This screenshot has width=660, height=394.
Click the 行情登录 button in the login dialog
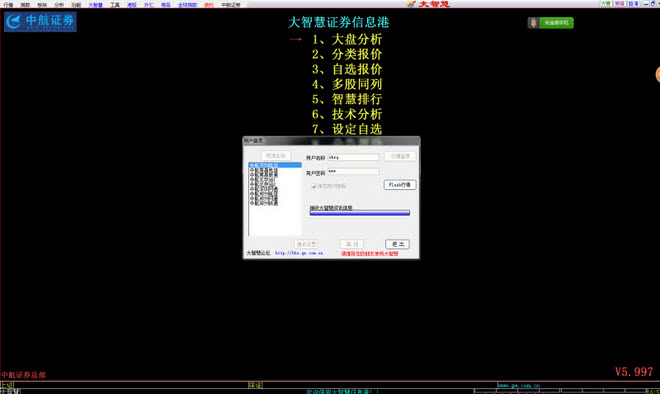point(400,156)
